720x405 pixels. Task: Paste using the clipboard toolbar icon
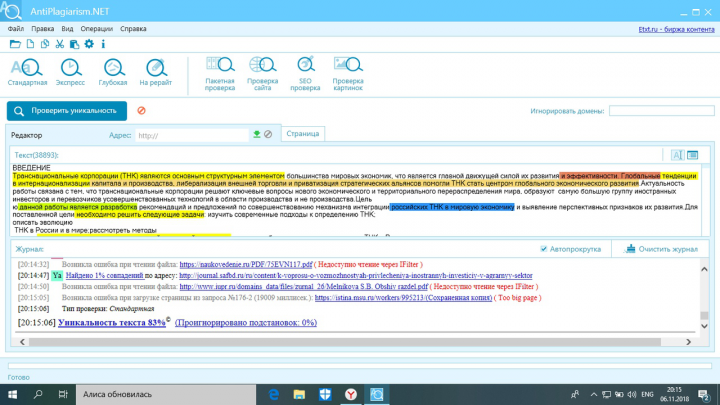click(x=74, y=44)
